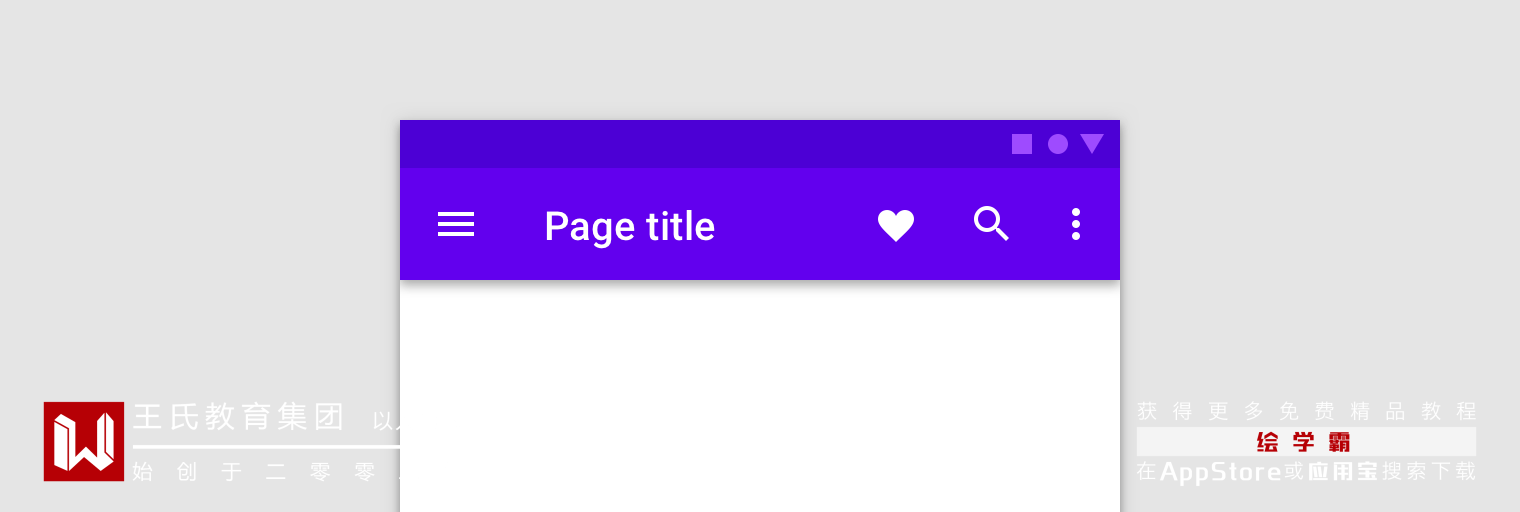Click the white content area below the app bar
The image size is (1520, 512).
pos(760,400)
